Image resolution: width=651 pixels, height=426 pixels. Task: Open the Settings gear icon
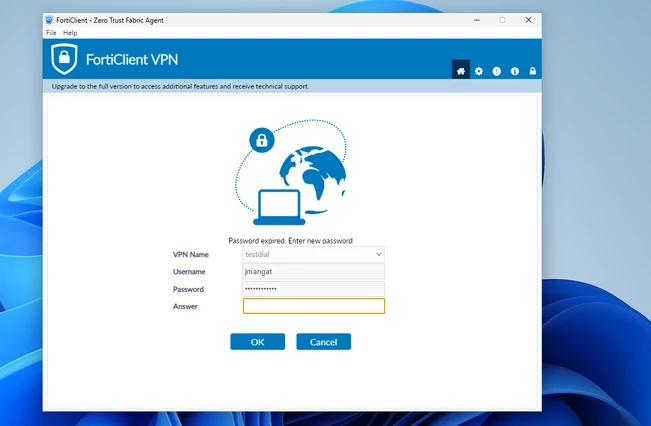tap(479, 71)
